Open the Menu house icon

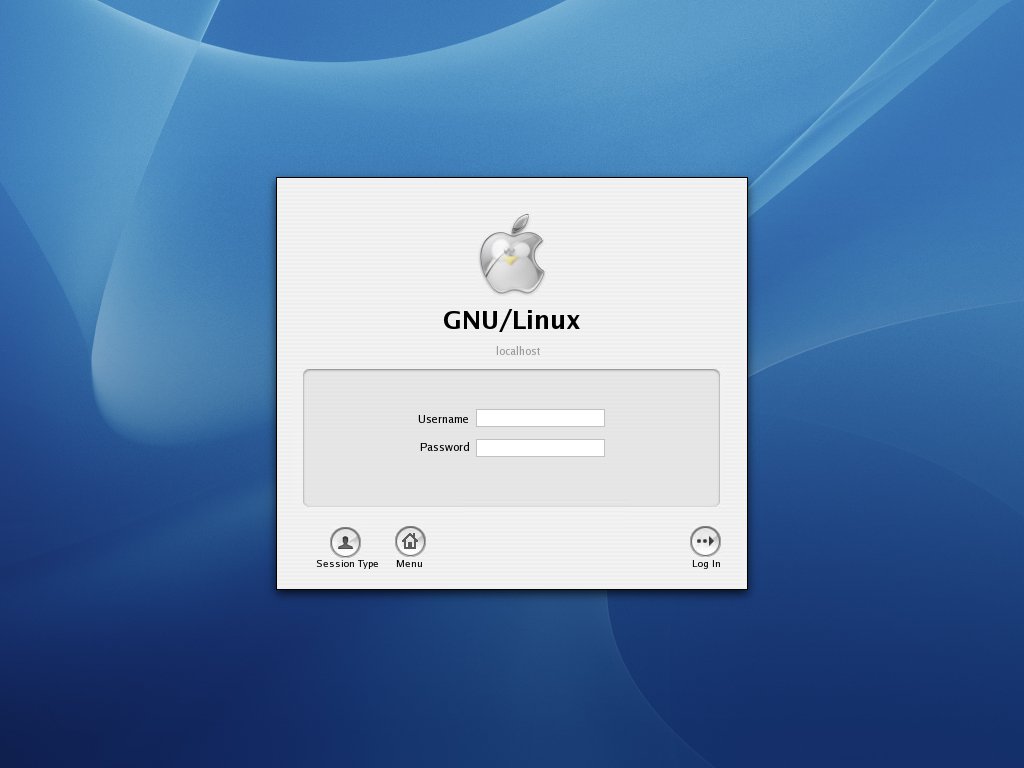coord(410,541)
